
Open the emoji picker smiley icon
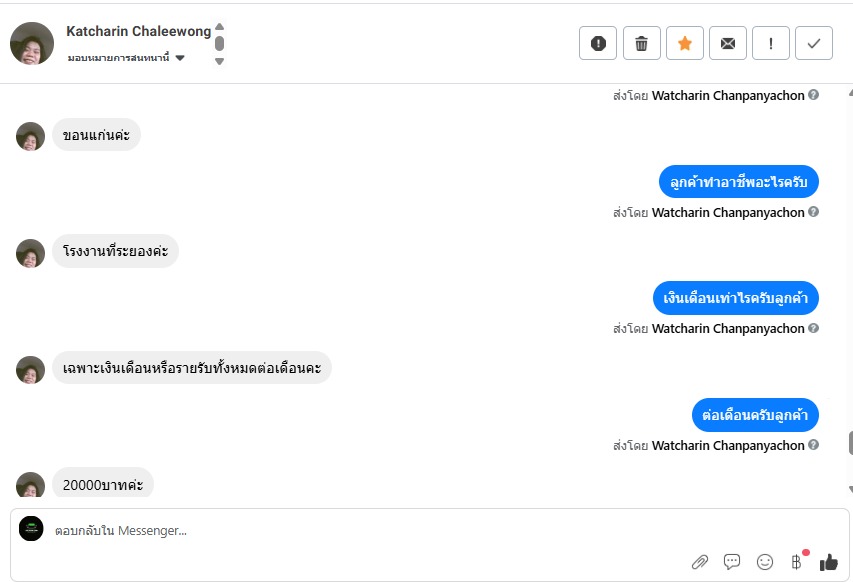pos(765,562)
